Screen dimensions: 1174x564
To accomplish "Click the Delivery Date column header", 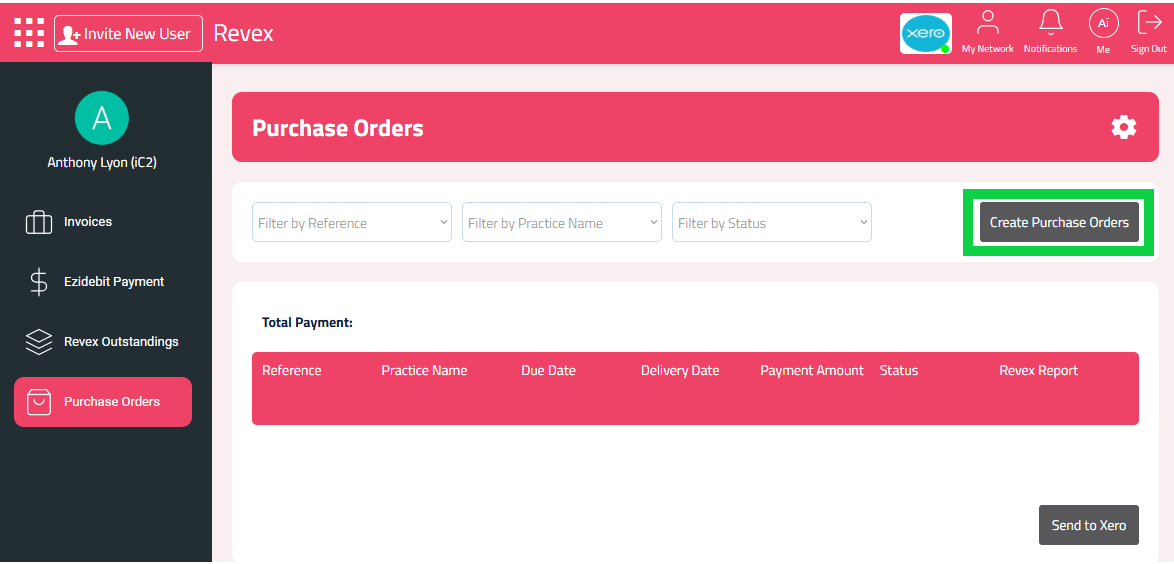I will (680, 371).
